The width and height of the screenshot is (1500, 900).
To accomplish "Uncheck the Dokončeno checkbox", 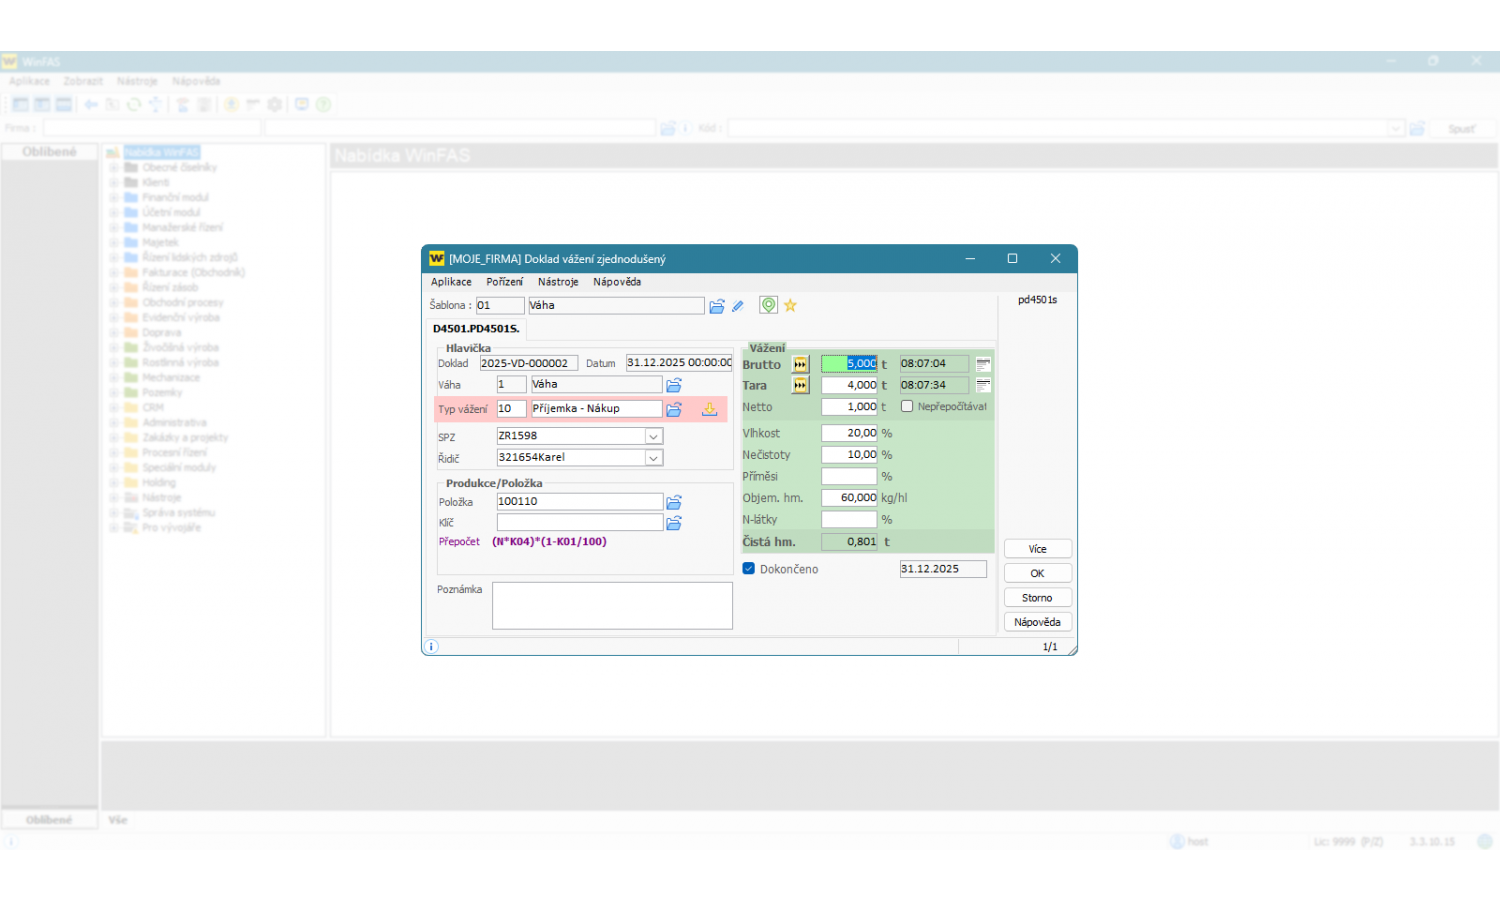I will point(749,569).
